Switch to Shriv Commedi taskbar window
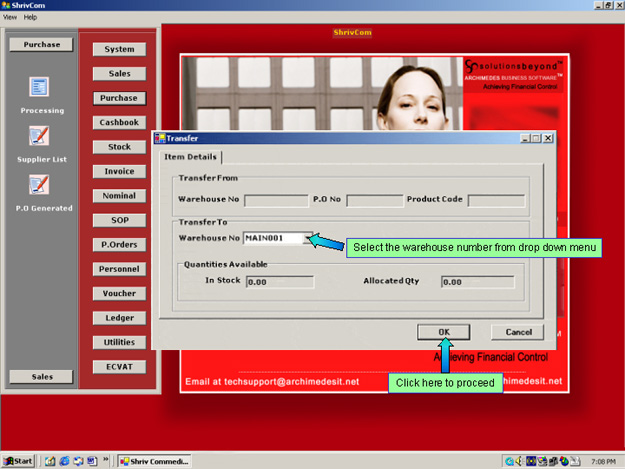Viewport: 625px width, 469px height. click(x=153, y=461)
